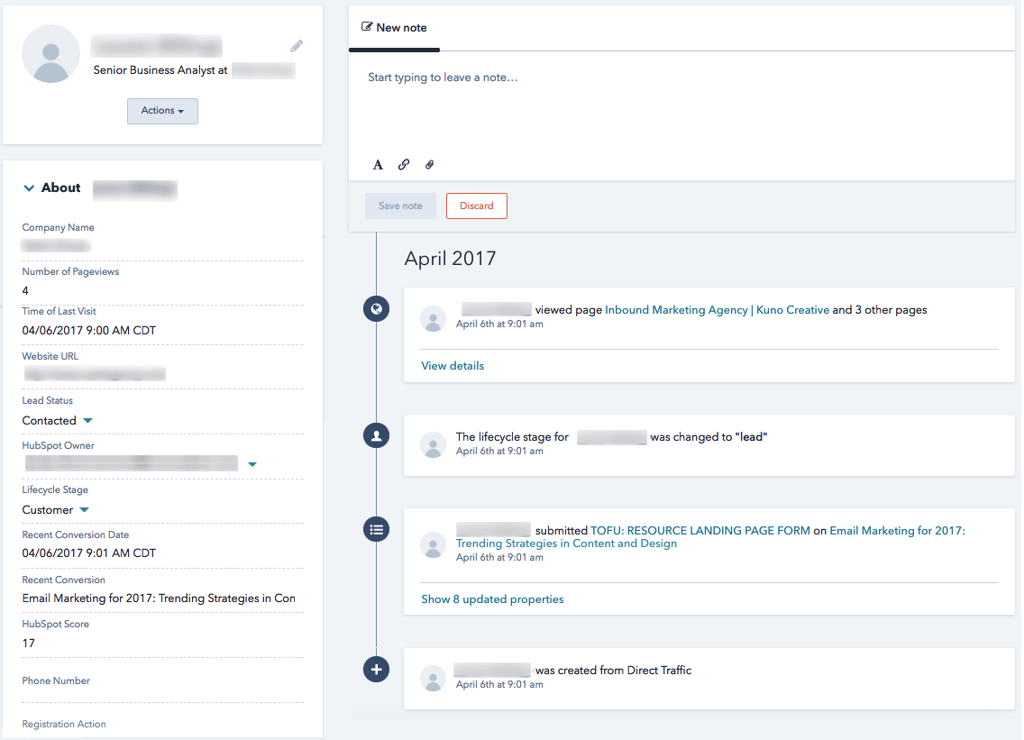The height and width of the screenshot is (740, 1024).
Task: Click the Save note button
Action: (x=400, y=206)
